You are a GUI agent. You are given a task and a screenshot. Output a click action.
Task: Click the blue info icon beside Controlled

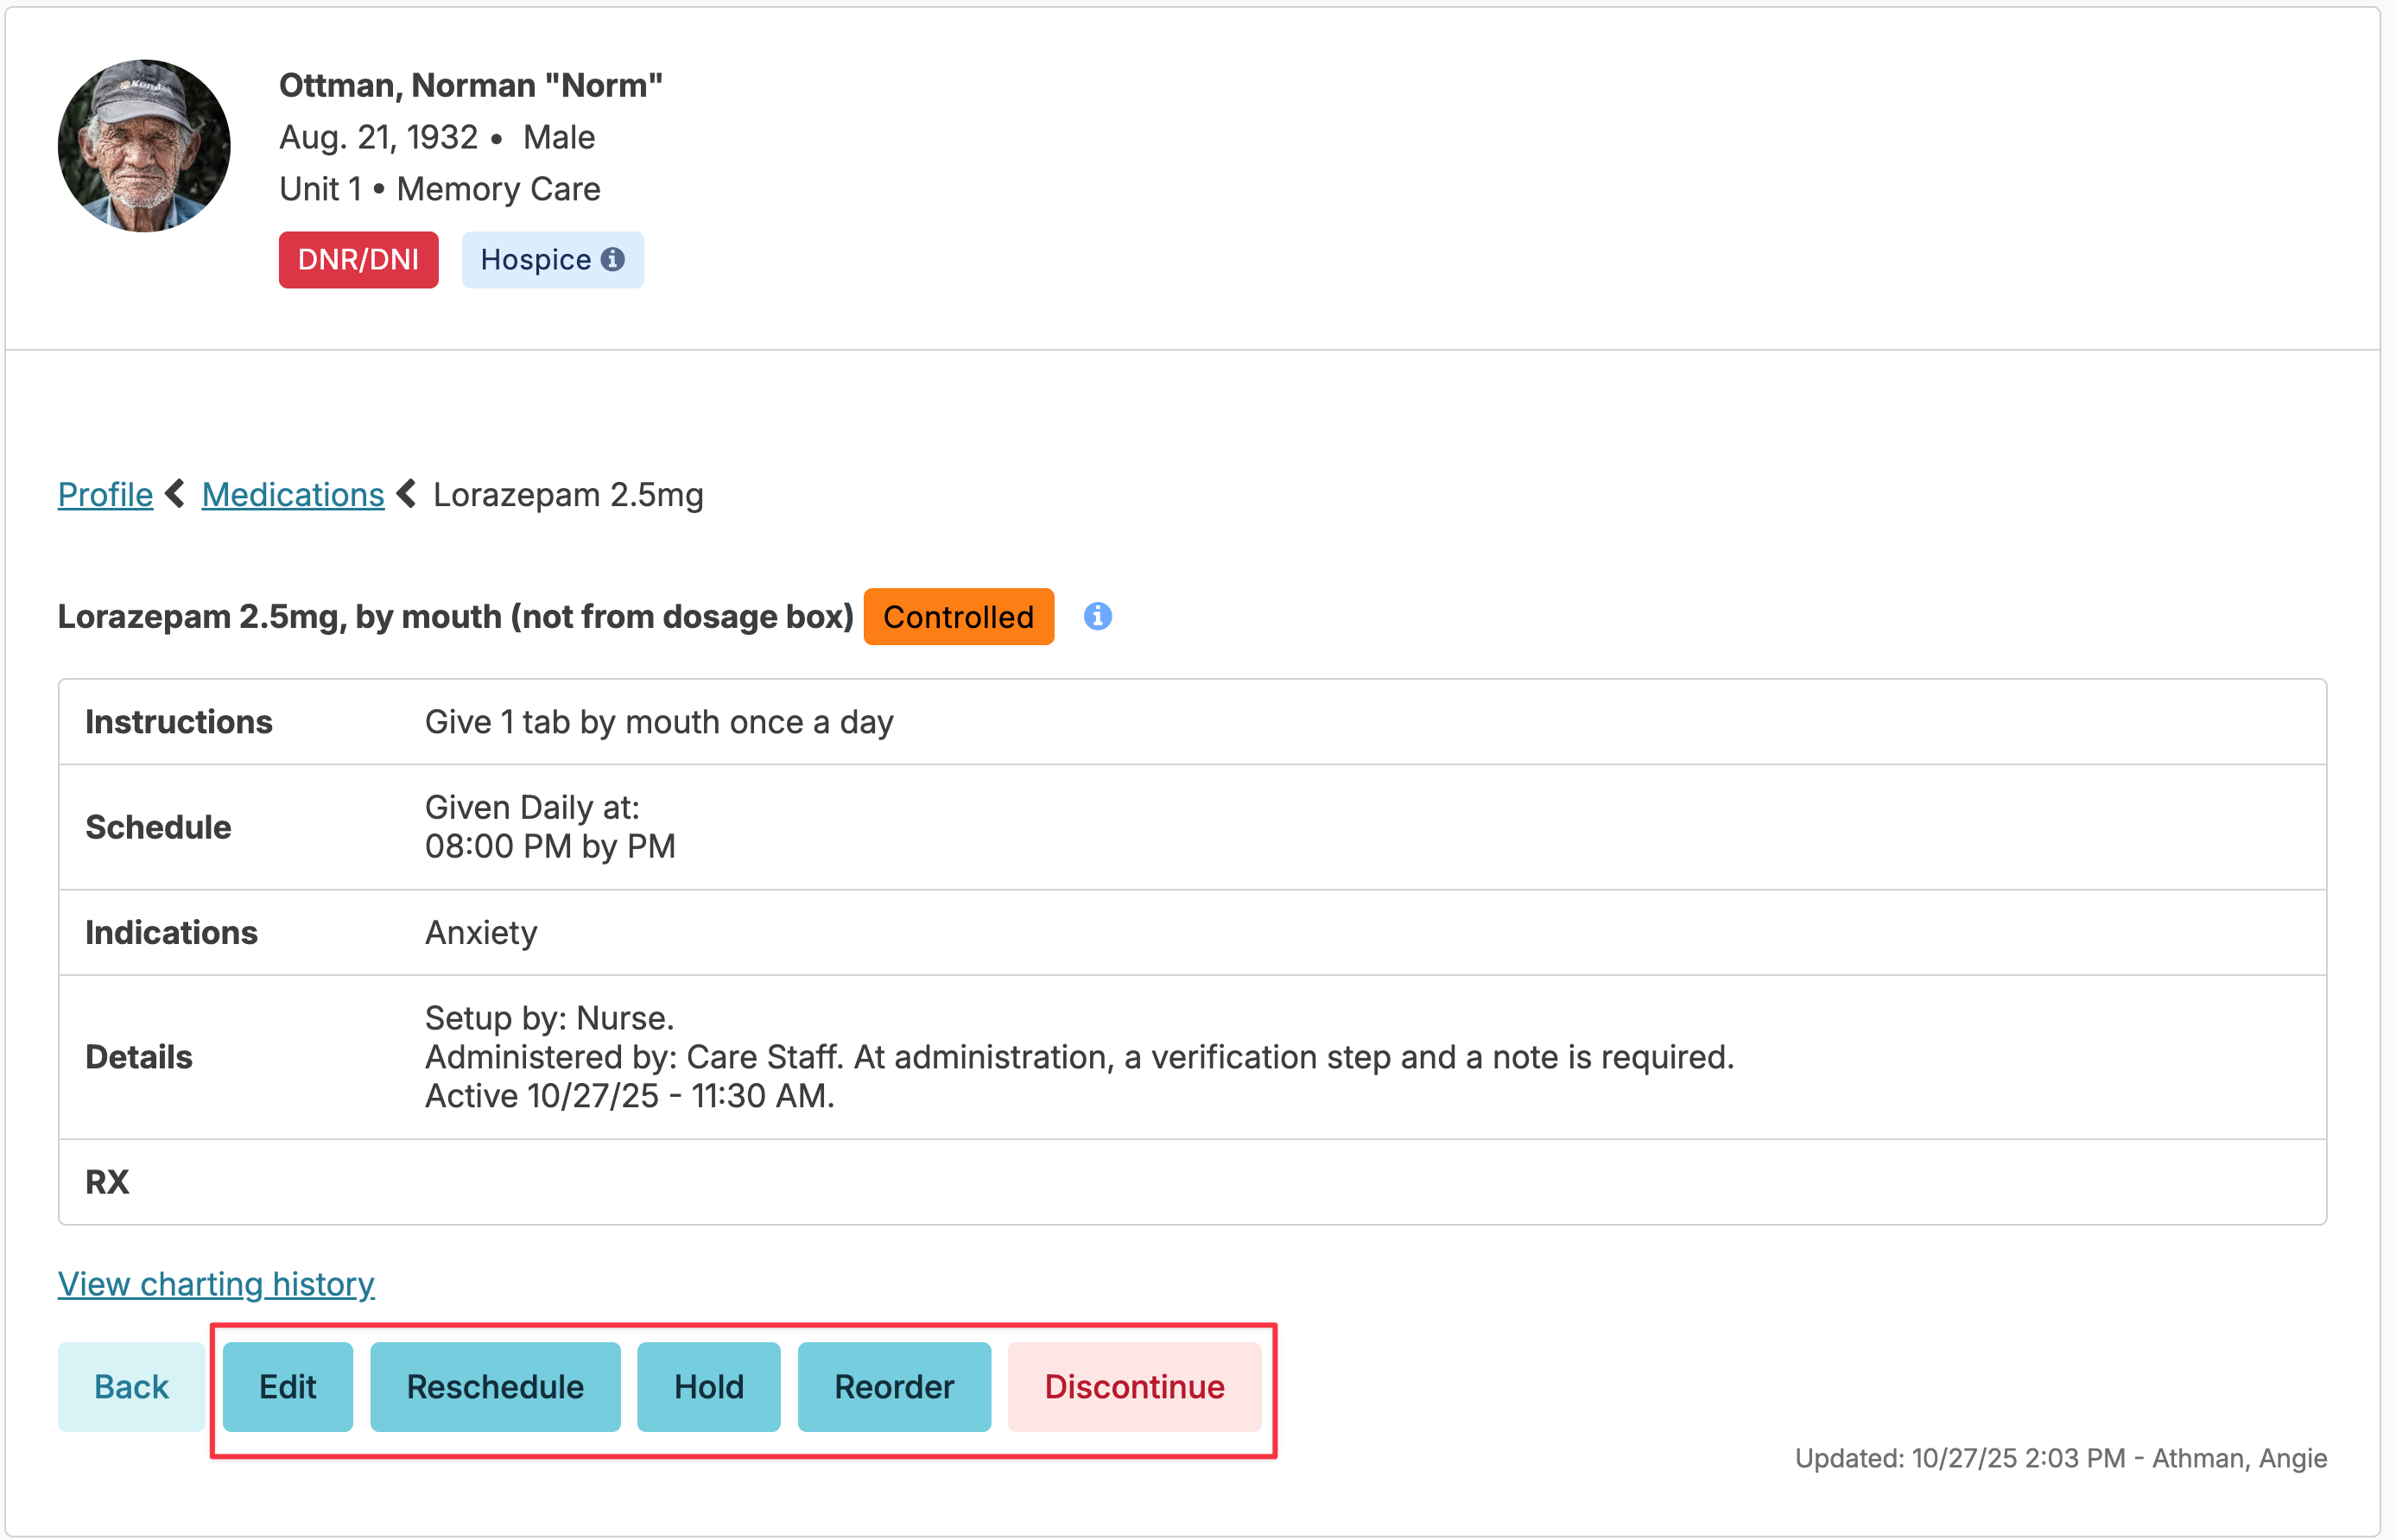coord(1097,616)
